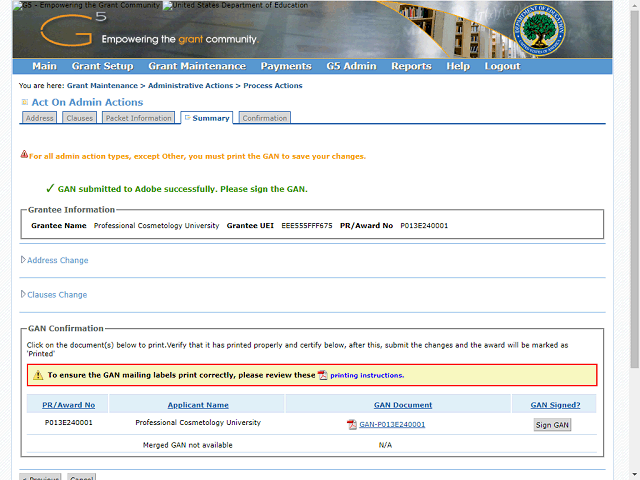Click the icon beside Act On Admin Actions heading

(24, 102)
